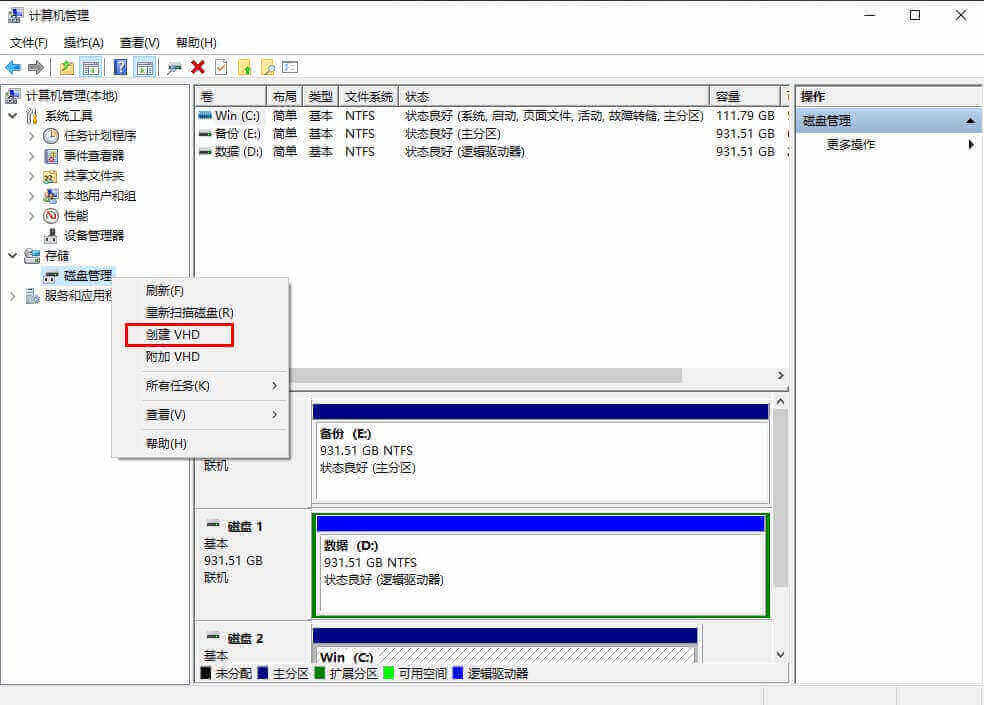Click the 设备管理器 icon in tree
The width and height of the screenshot is (984, 705).
coord(51,236)
